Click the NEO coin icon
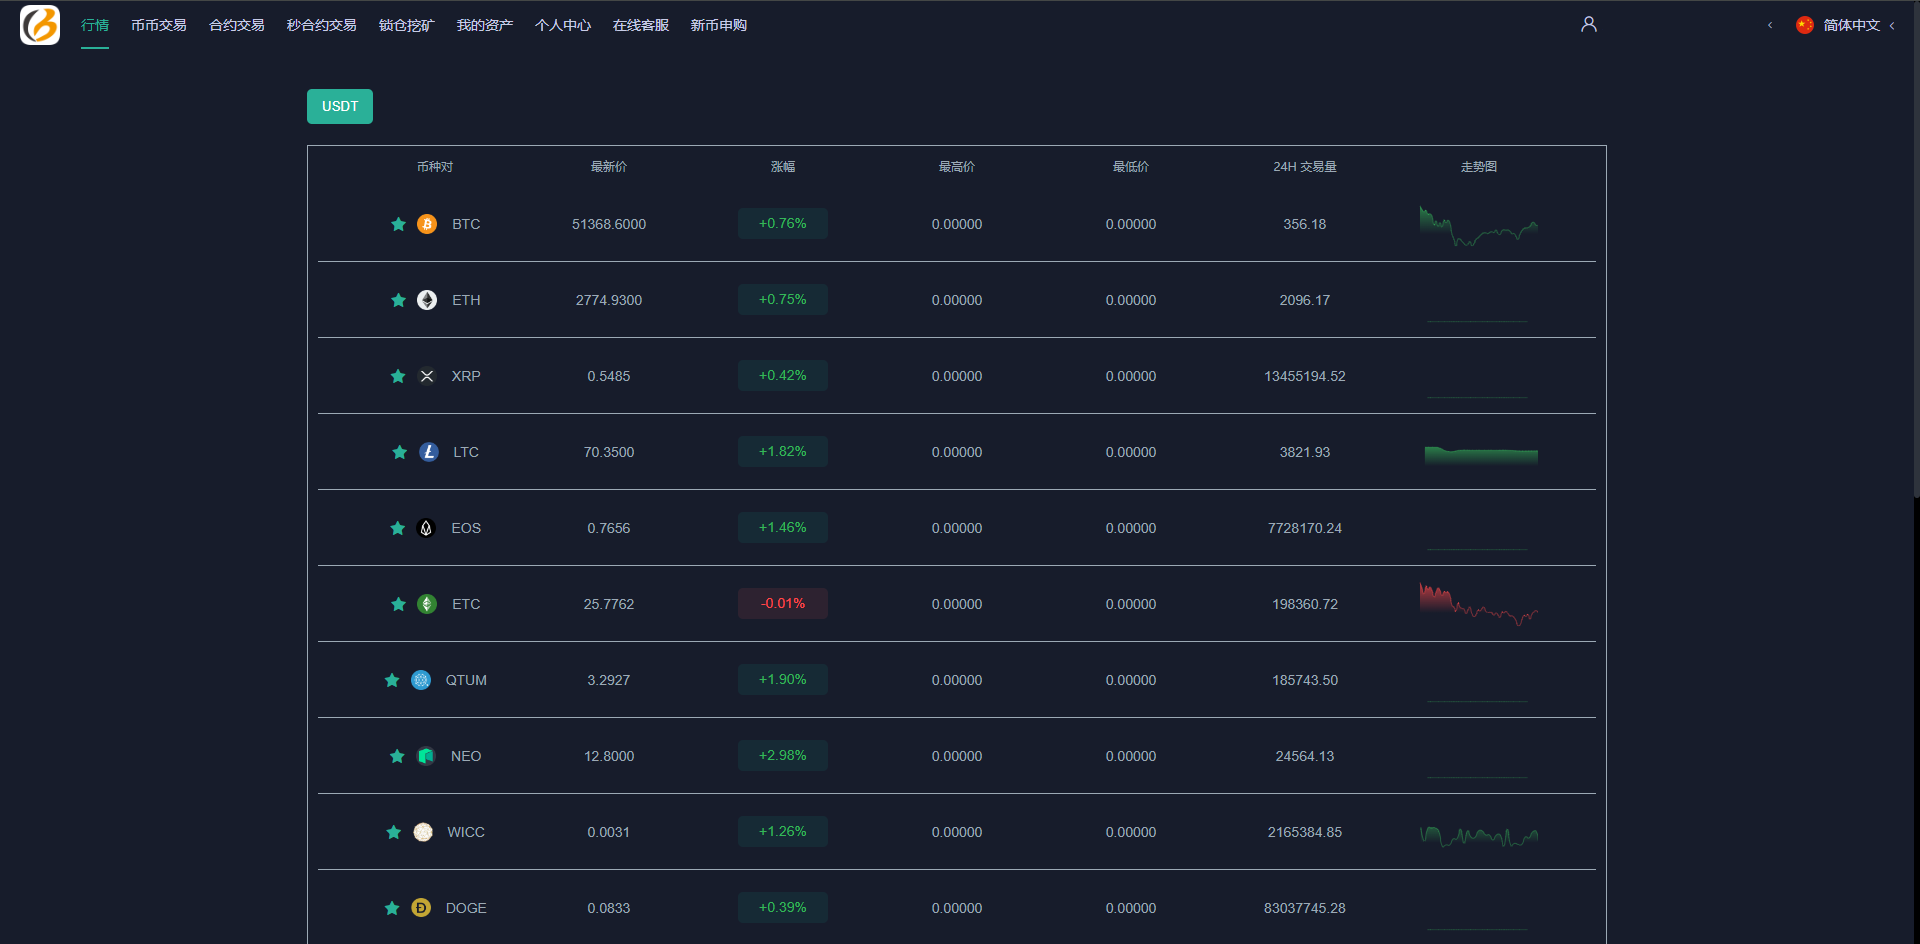Image resolution: width=1920 pixels, height=944 pixels. [426, 756]
